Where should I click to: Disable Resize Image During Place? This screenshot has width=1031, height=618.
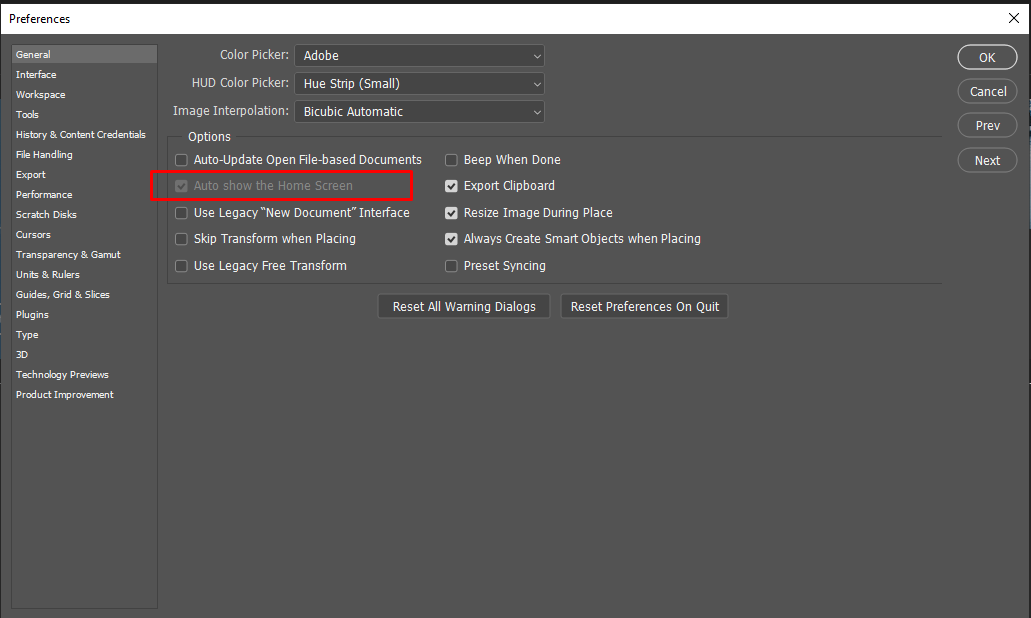click(451, 212)
